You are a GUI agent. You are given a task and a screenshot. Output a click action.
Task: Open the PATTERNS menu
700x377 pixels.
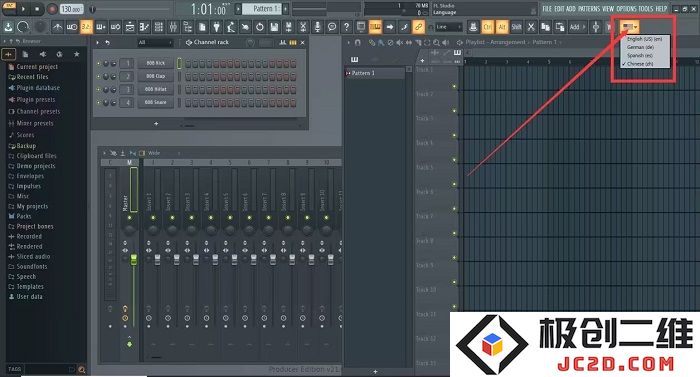pyautogui.click(x=589, y=8)
